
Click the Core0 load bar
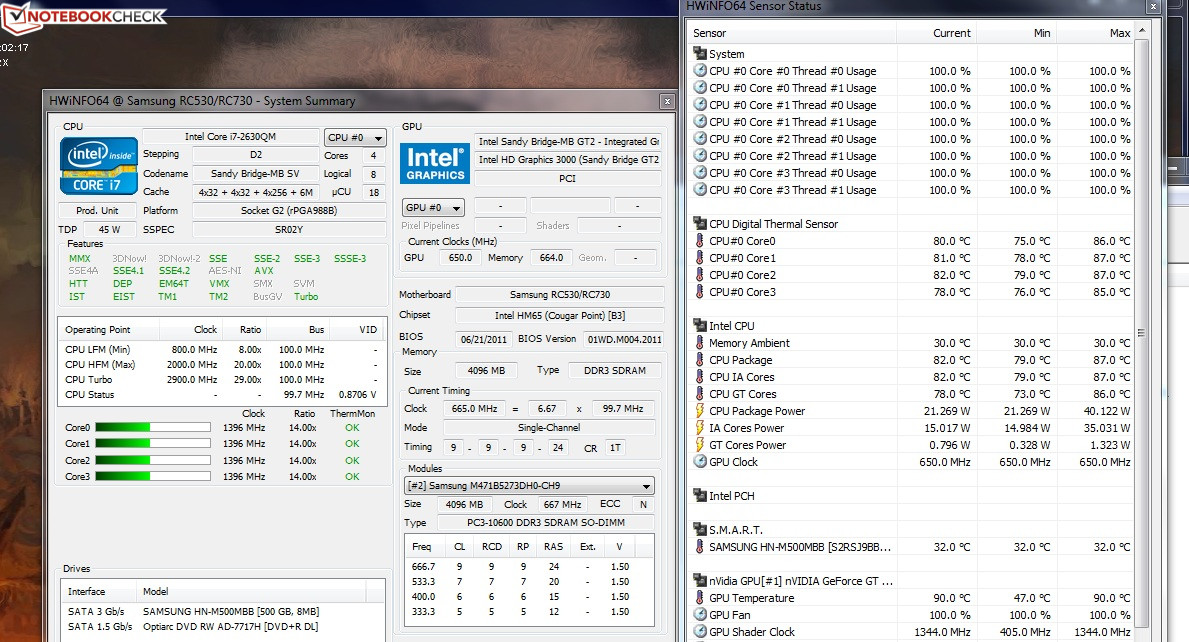pos(152,427)
